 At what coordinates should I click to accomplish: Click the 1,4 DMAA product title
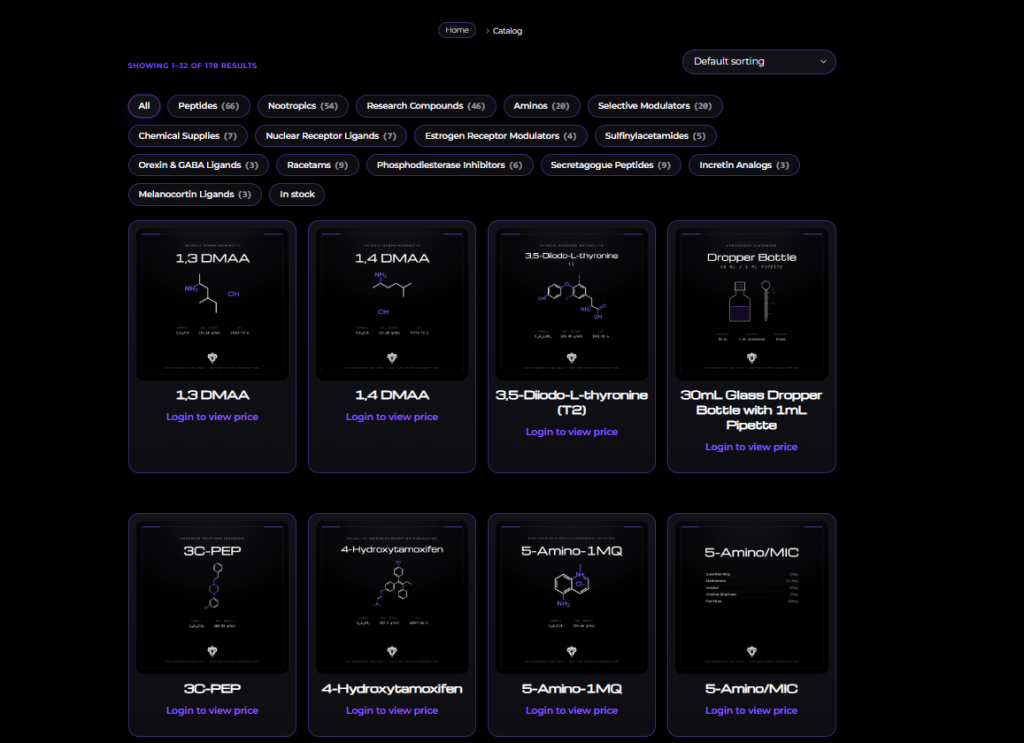[392, 395]
